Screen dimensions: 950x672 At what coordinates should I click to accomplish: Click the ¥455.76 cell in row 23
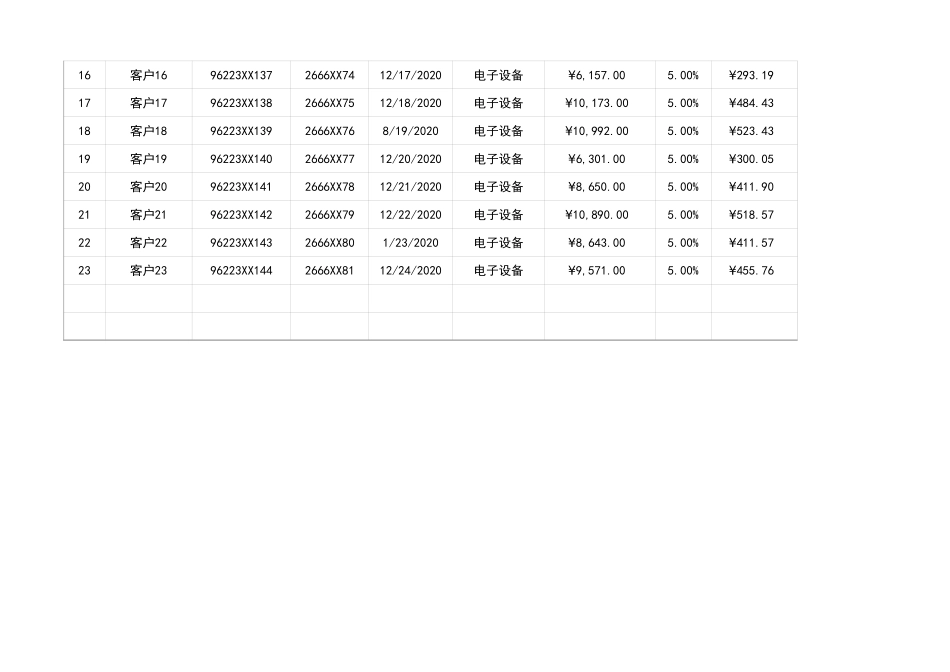pos(753,270)
